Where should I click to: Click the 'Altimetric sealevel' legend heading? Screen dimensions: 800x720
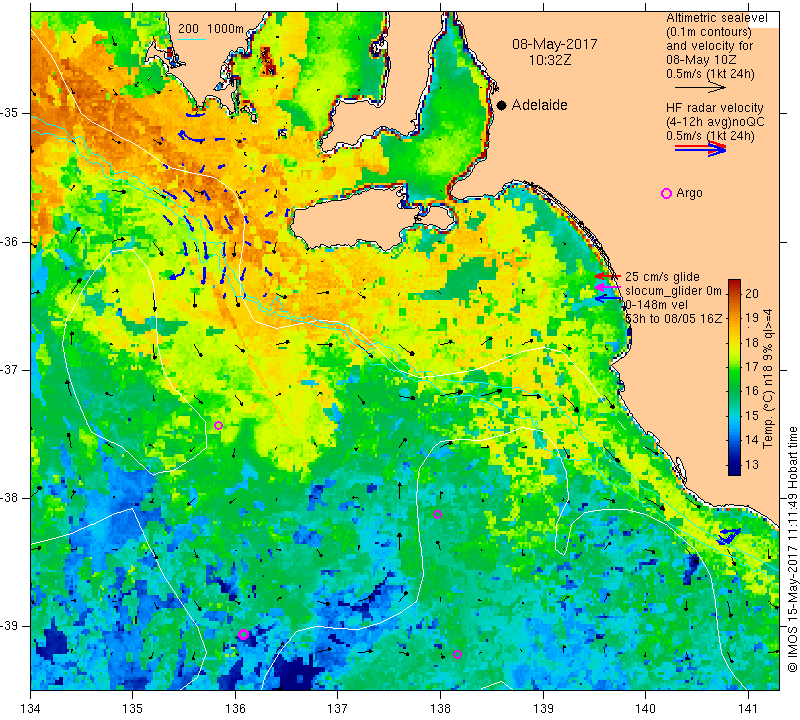pyautogui.click(x=716, y=18)
